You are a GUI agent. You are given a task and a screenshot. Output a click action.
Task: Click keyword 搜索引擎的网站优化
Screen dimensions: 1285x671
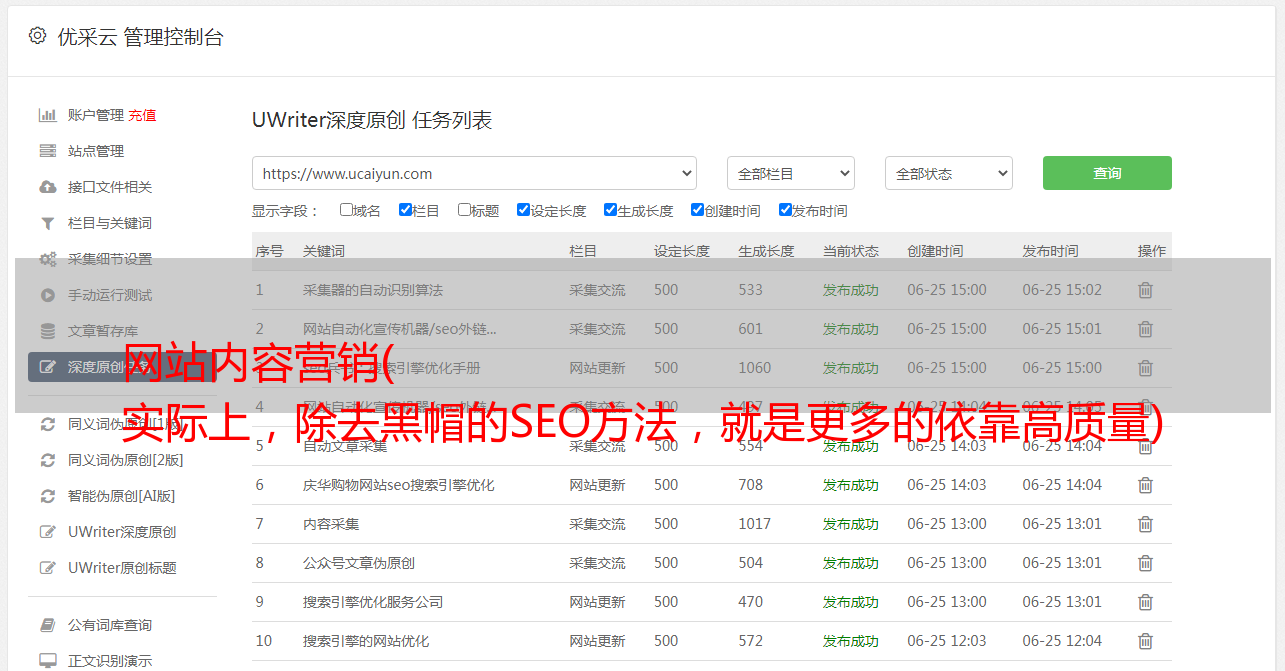(366, 641)
